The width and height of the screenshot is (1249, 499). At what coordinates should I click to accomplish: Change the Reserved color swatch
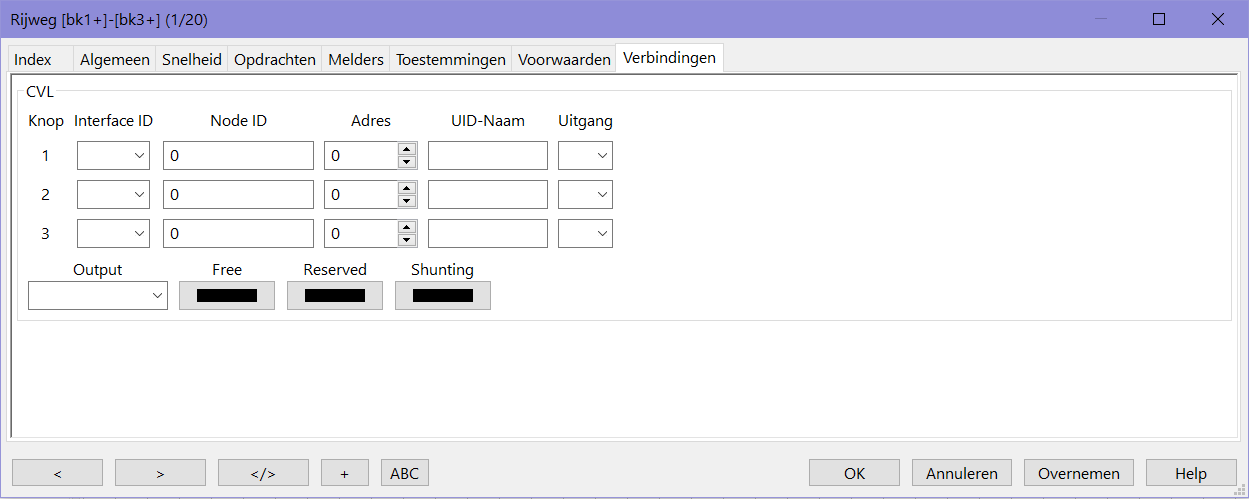[x=335, y=295]
